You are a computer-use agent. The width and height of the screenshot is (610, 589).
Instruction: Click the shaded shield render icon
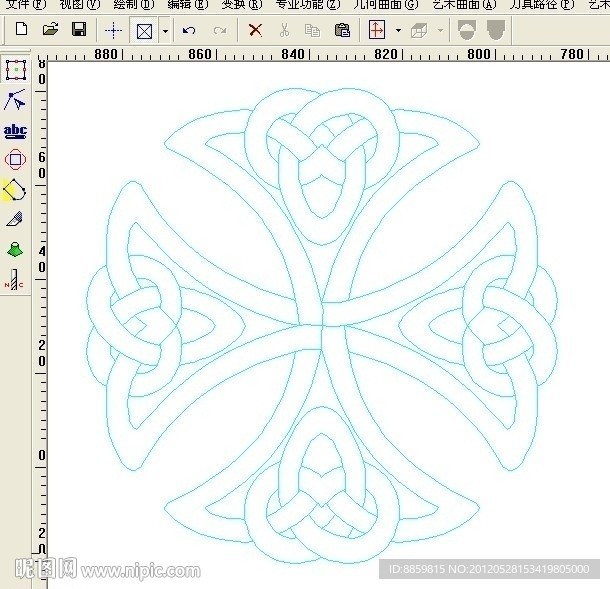496,30
